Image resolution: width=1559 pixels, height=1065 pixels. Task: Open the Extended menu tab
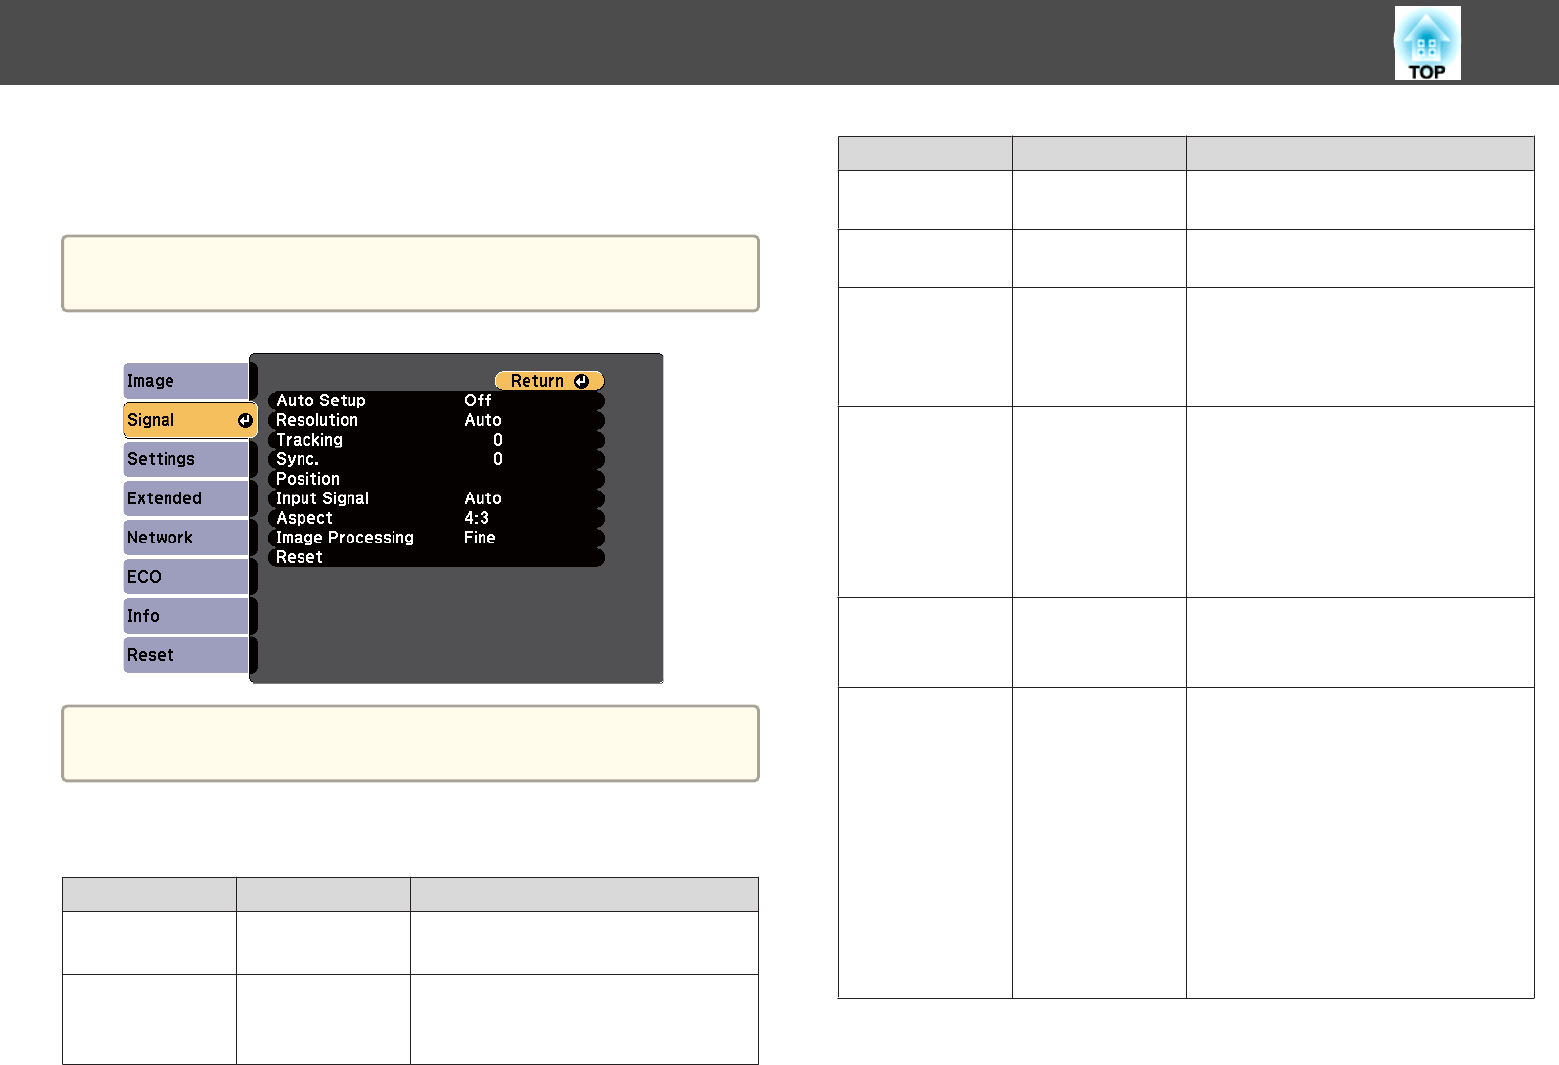pos(186,498)
